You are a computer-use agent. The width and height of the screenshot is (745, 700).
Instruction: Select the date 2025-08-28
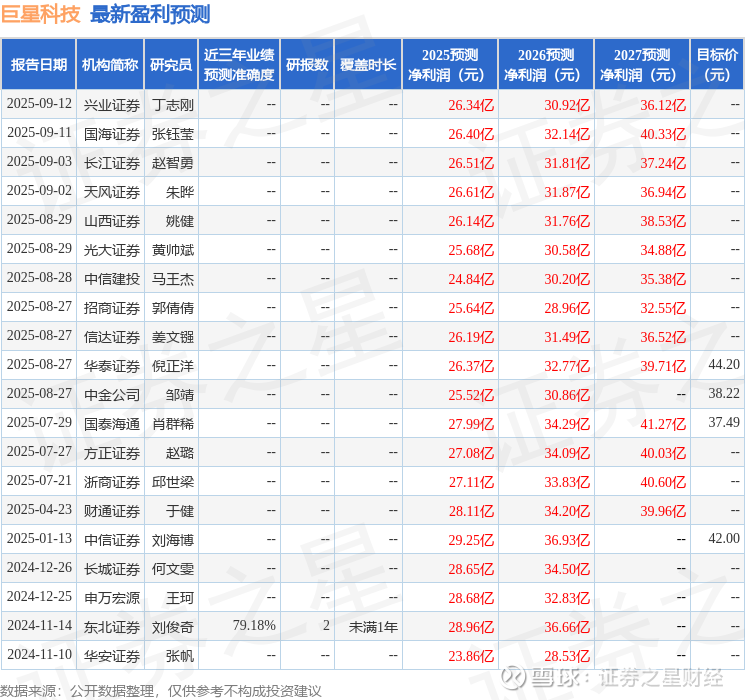tap(39, 278)
